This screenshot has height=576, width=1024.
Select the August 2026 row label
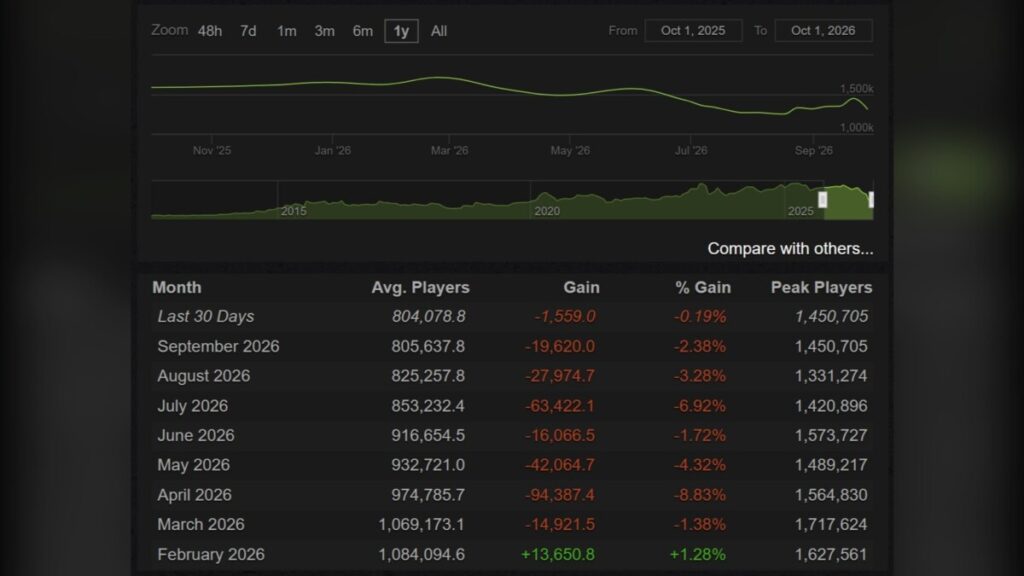pos(204,376)
